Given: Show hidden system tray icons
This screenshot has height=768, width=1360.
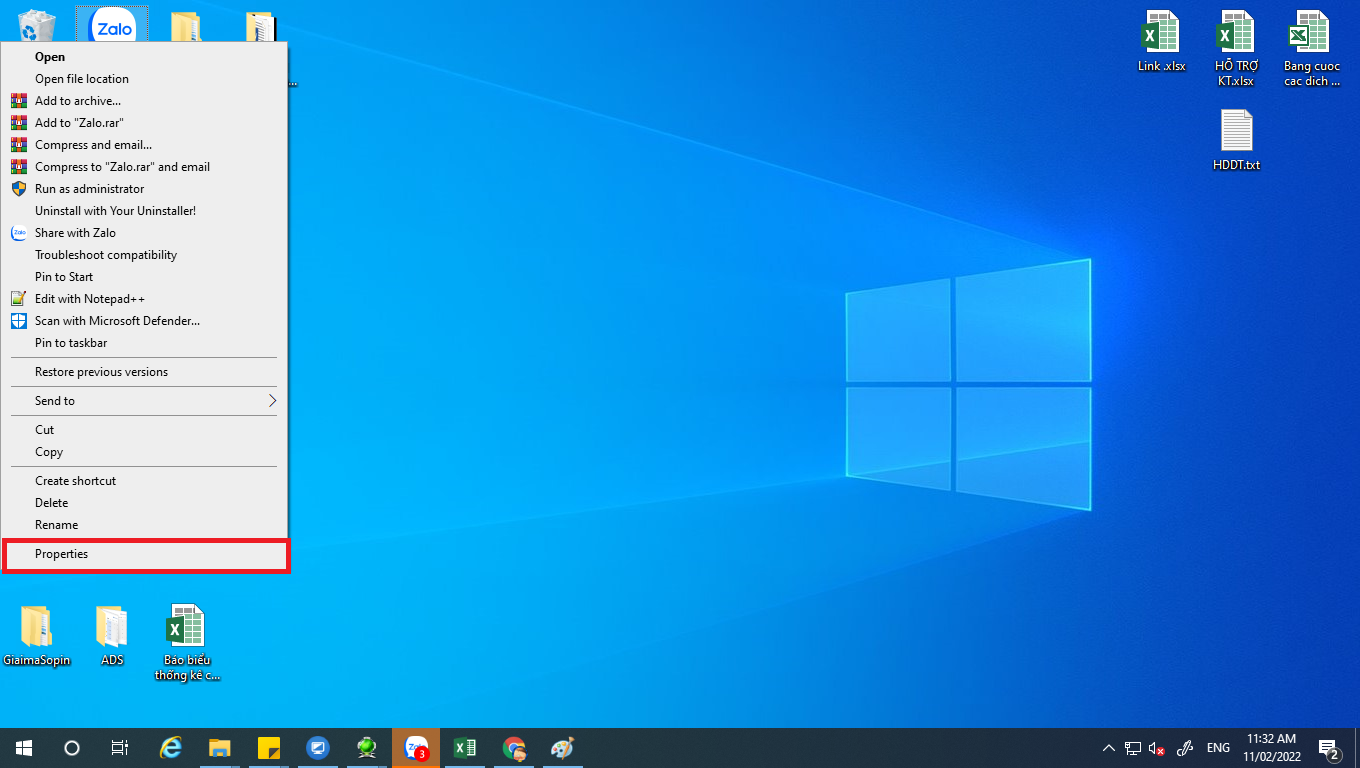Looking at the screenshot, I should pyautogui.click(x=1108, y=748).
